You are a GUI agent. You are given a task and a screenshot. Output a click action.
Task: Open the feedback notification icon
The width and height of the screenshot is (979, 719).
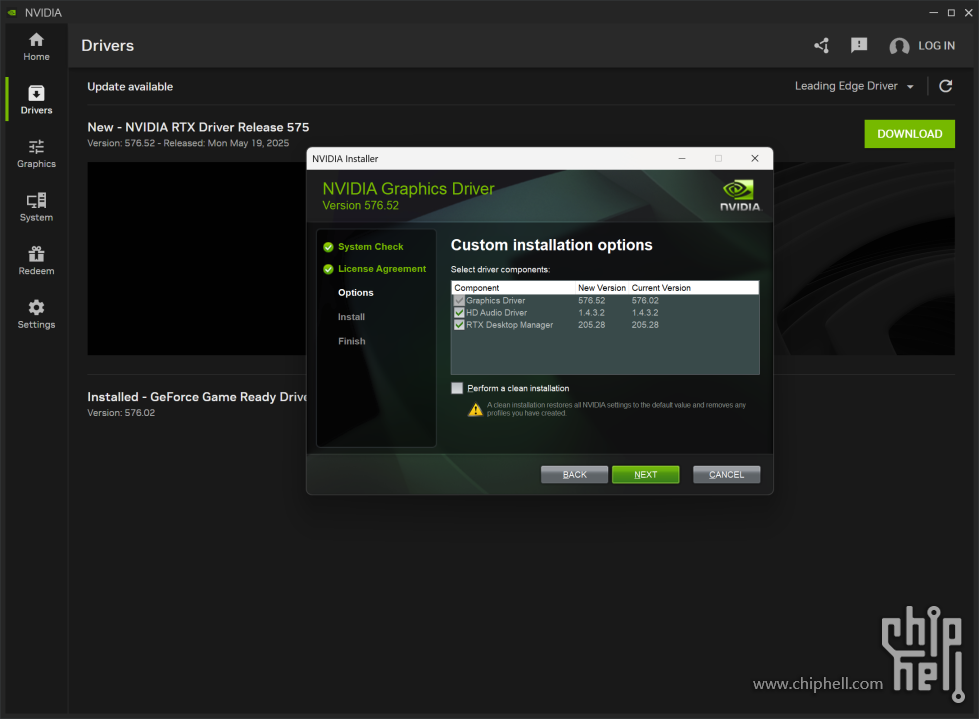(859, 45)
